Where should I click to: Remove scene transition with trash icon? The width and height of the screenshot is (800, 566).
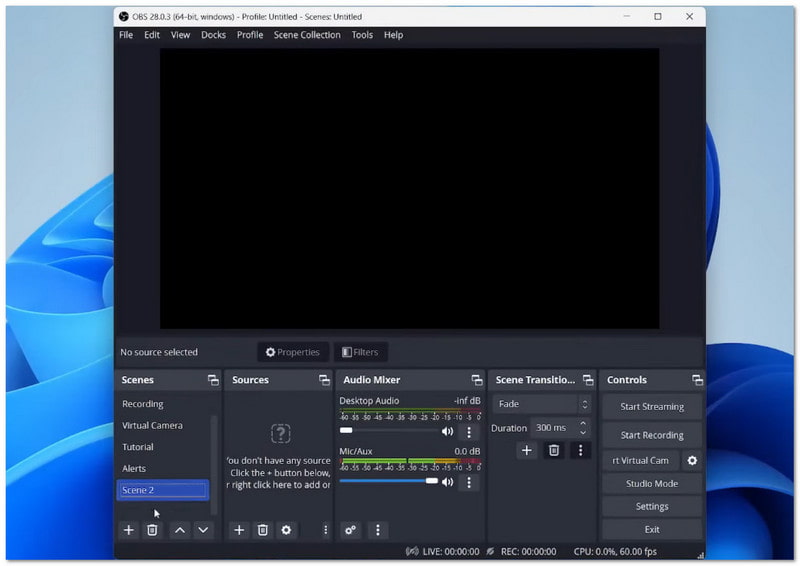tap(554, 450)
